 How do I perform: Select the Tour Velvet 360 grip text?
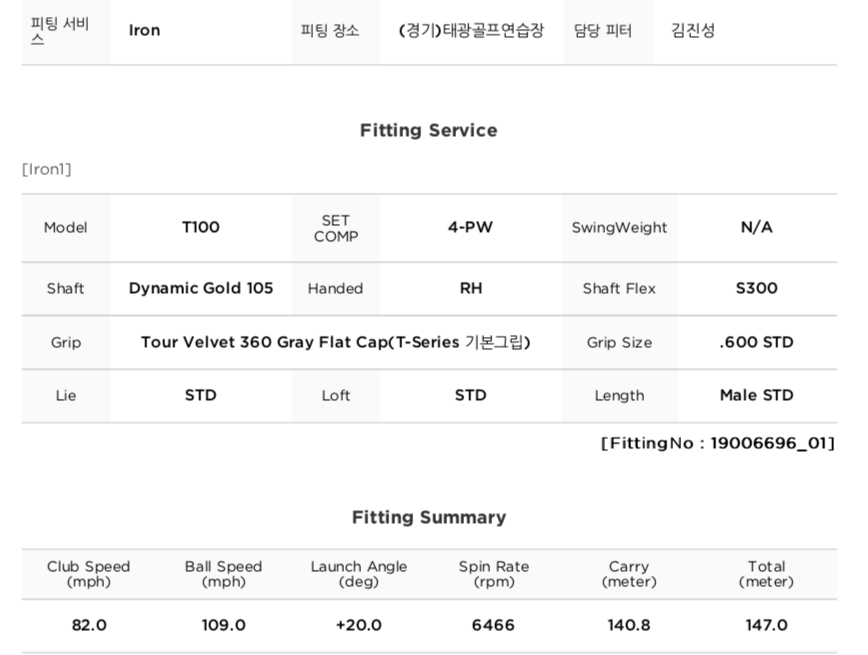tap(335, 343)
